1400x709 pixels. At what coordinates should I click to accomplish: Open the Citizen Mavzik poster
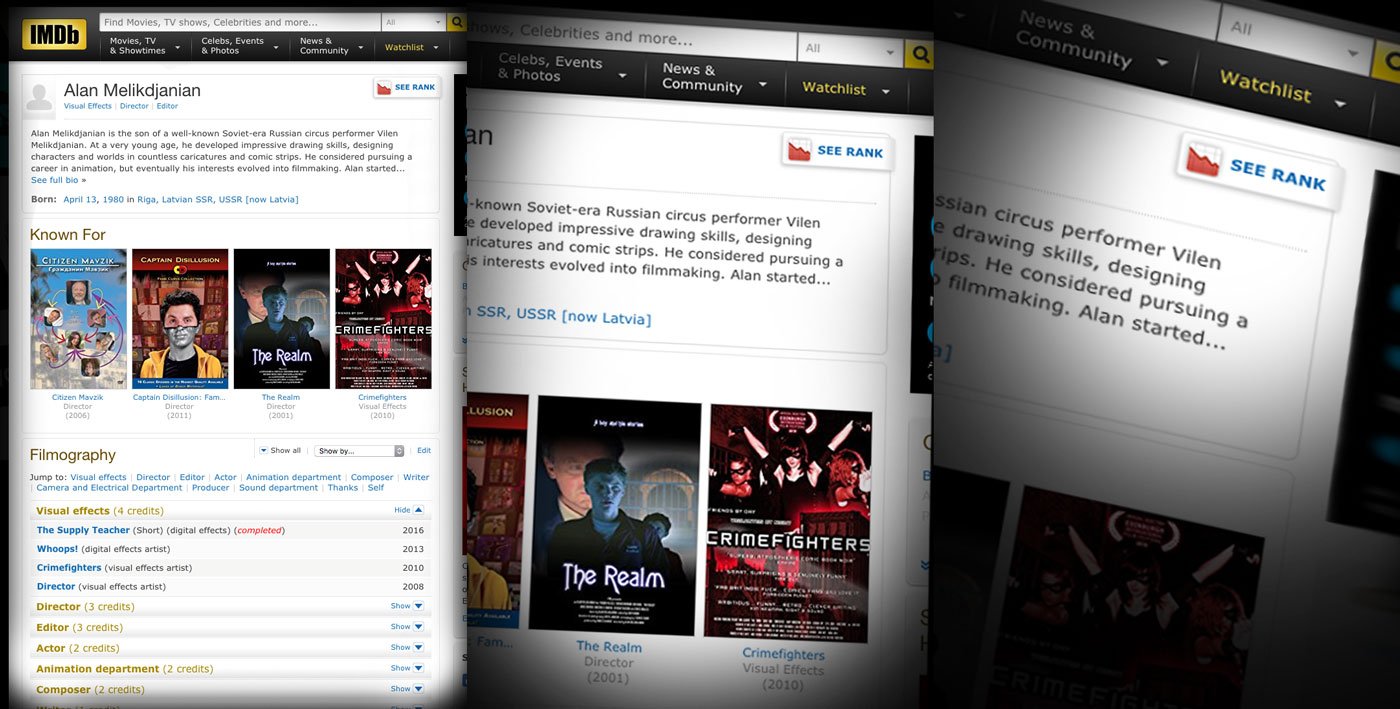tap(78, 319)
